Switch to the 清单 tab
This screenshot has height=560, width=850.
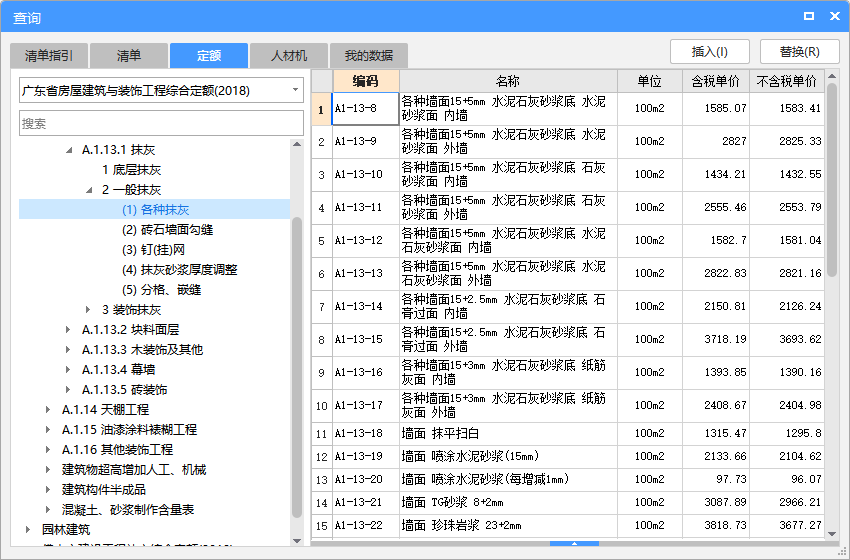[x=128, y=55]
